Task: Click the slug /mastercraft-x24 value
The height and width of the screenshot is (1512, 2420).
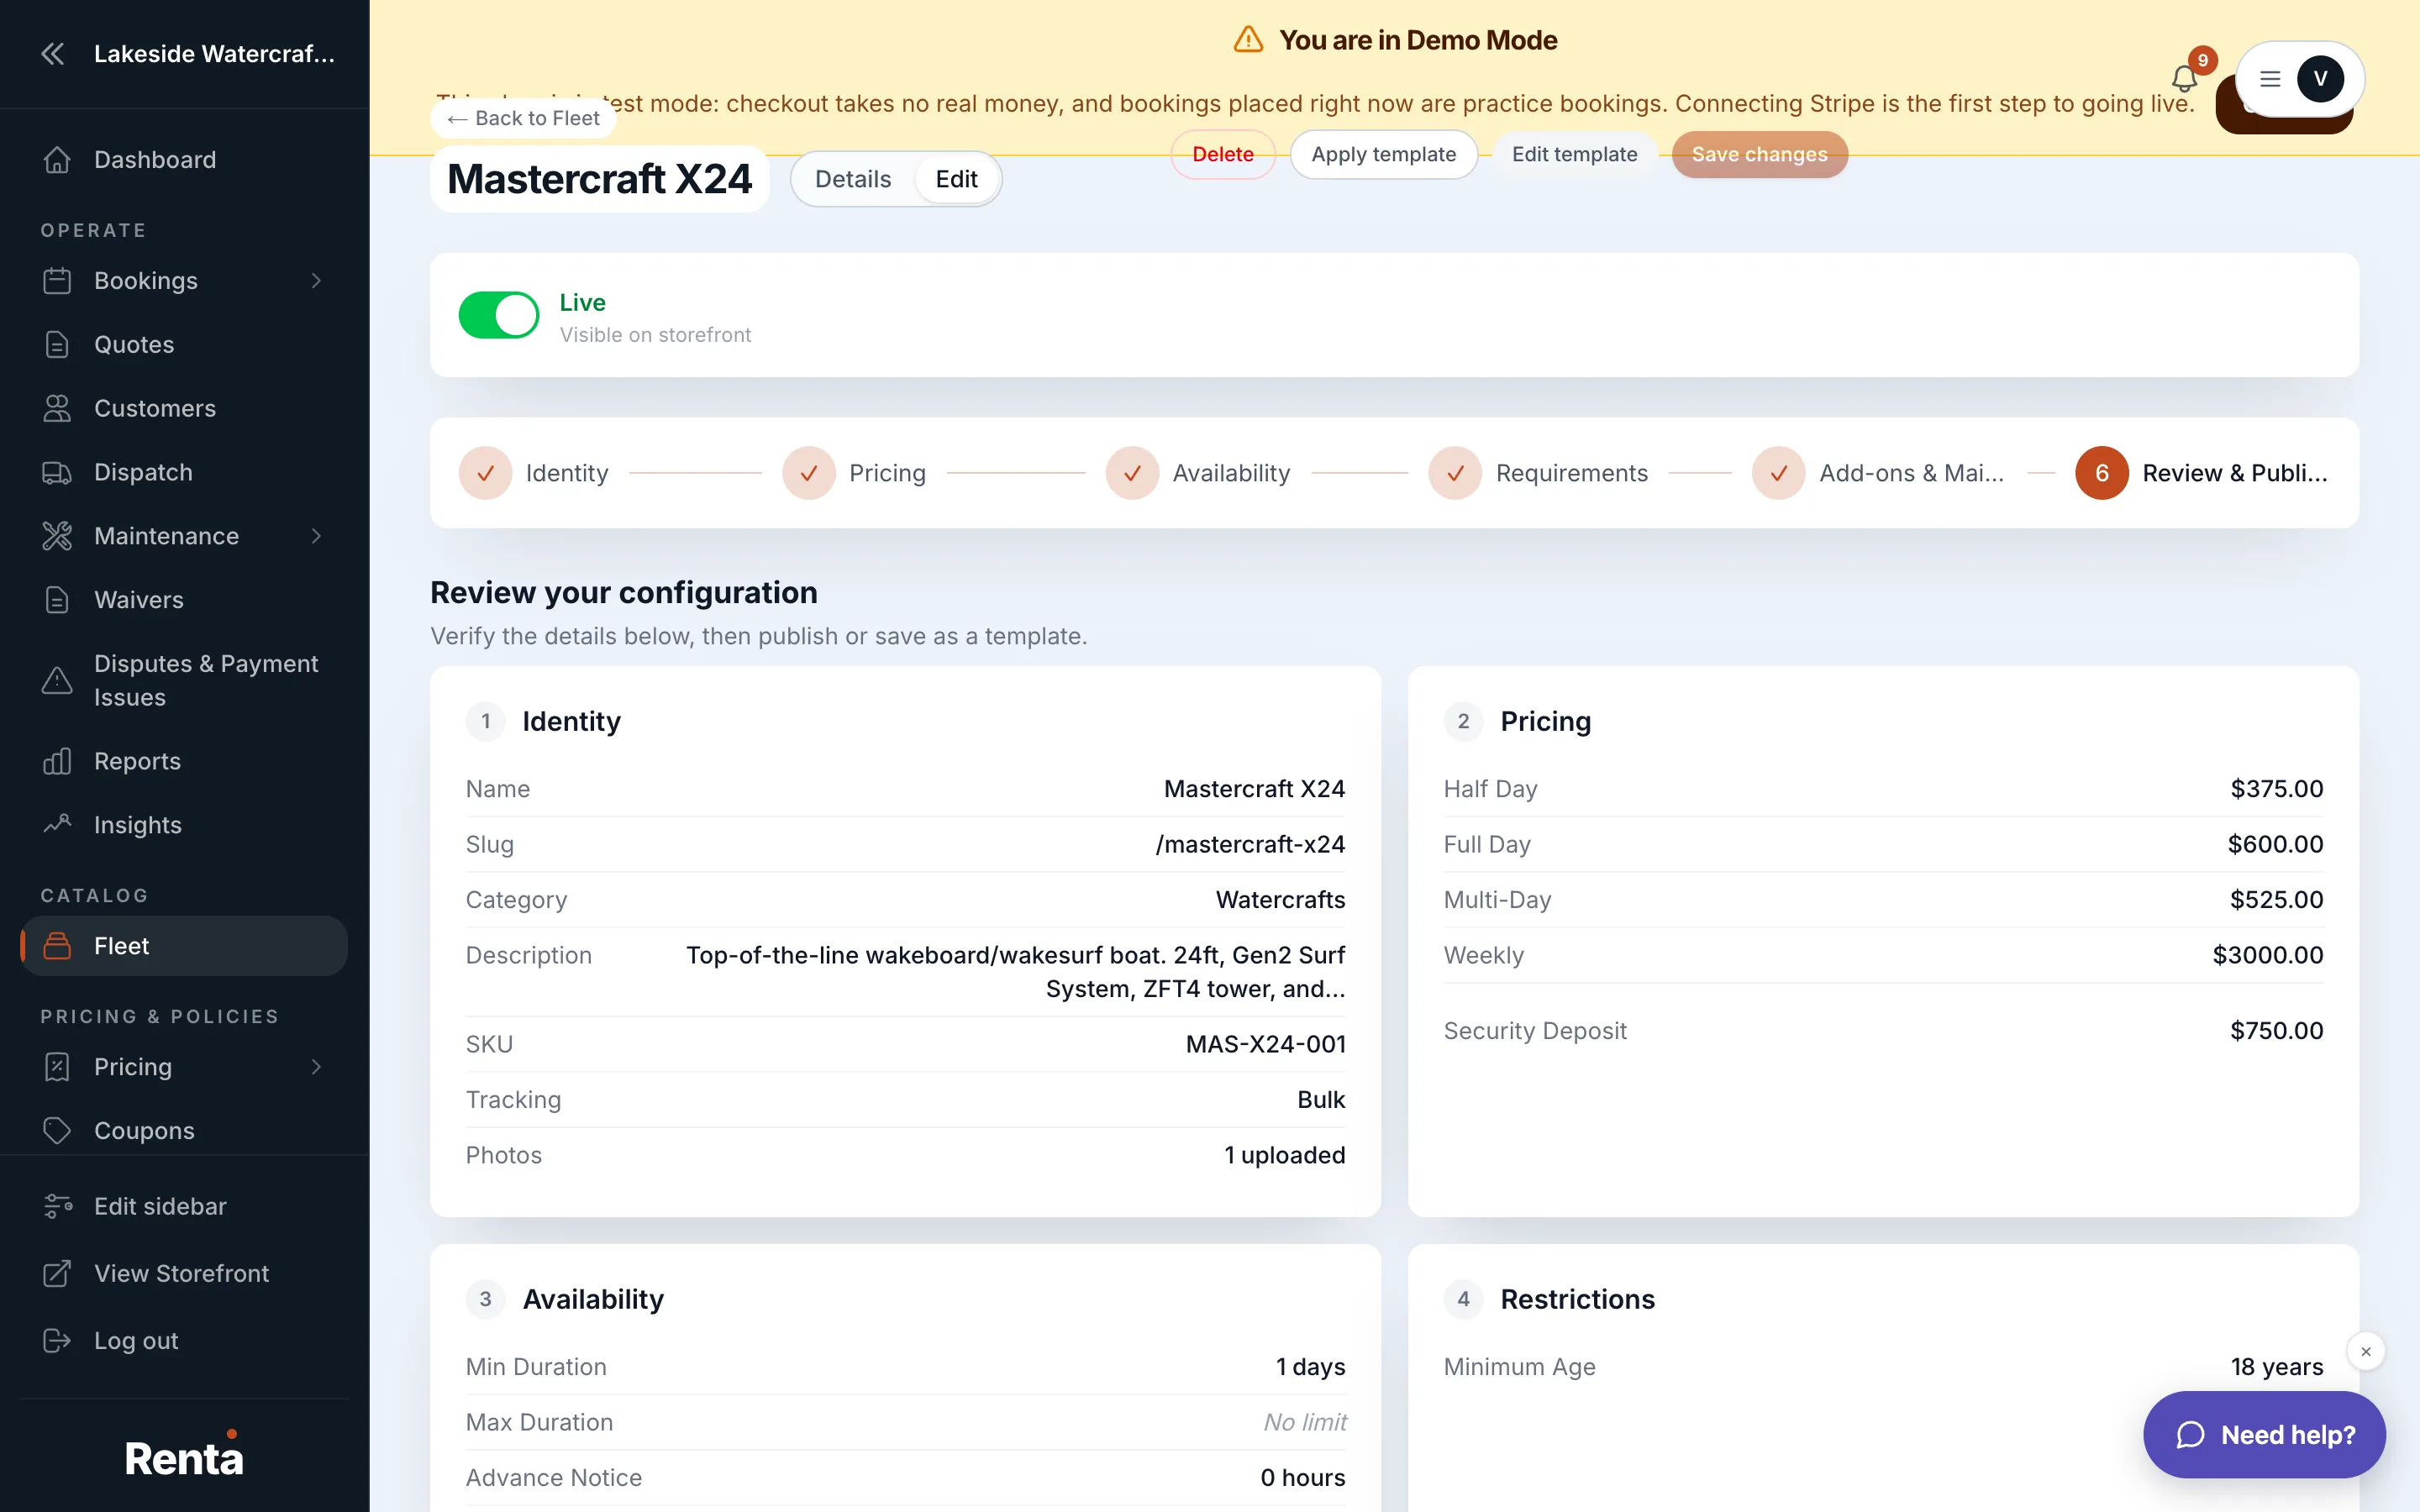Action: 1250,845
